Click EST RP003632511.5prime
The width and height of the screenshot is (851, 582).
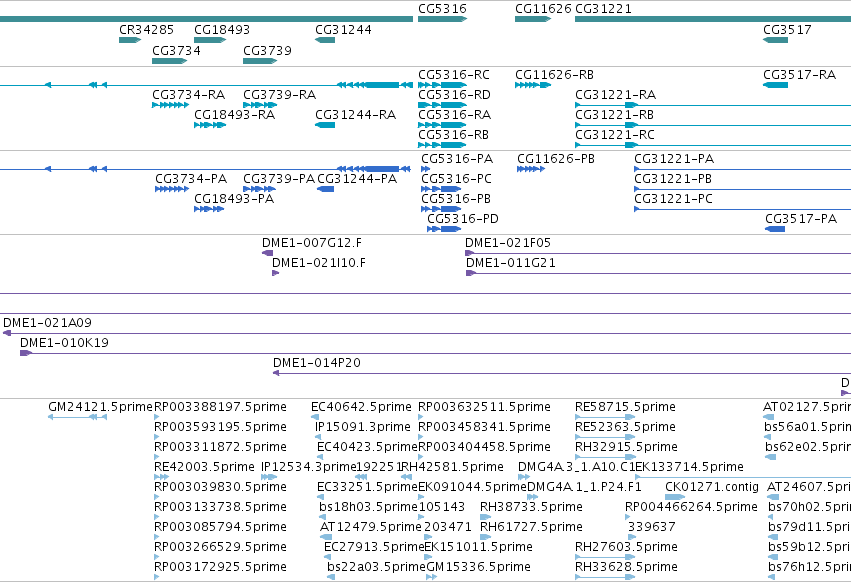click(421, 417)
